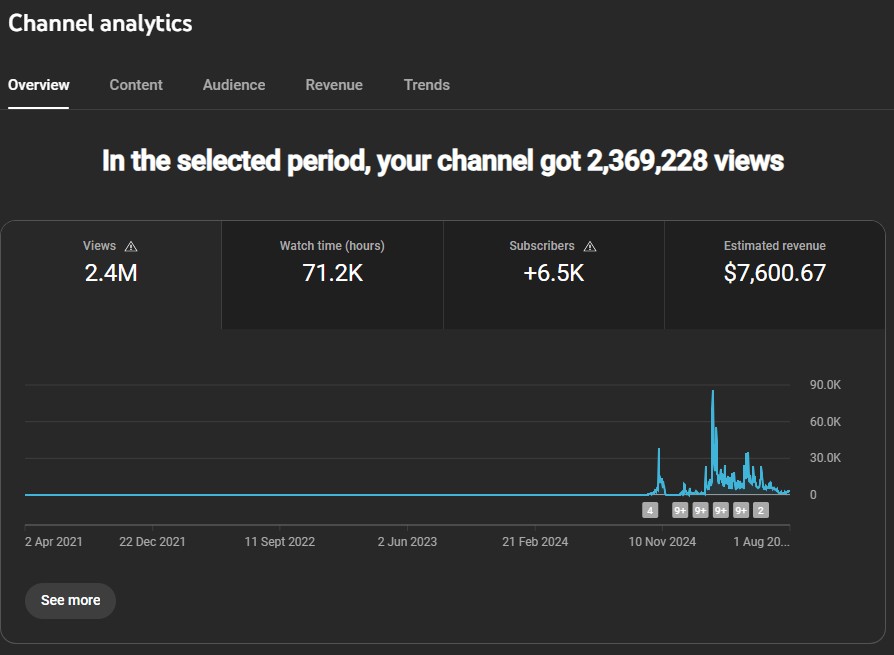
Task: Select the Estimated revenue metric card
Action: pos(774,274)
